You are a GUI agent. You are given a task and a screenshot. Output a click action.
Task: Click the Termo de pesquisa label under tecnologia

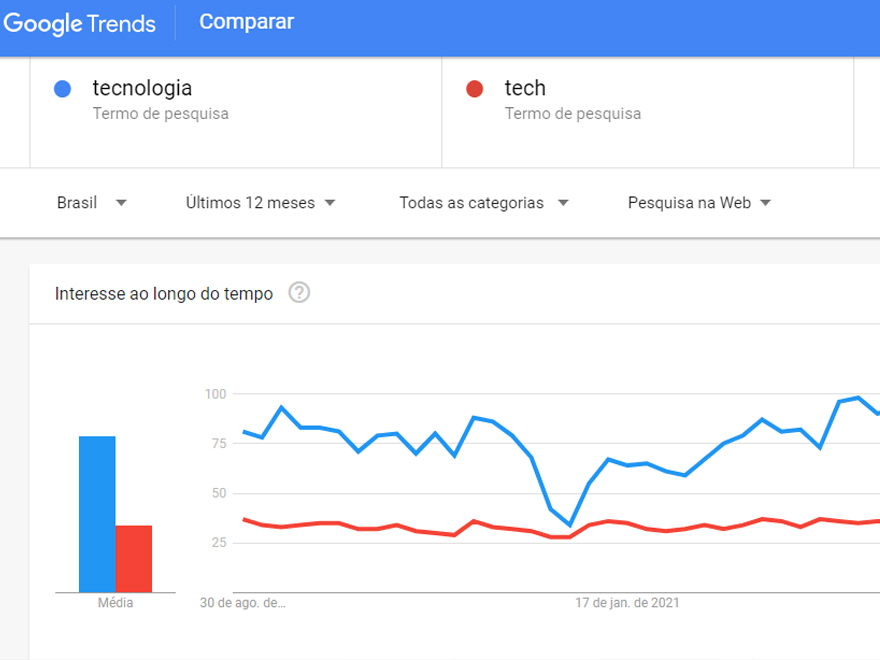[155, 113]
